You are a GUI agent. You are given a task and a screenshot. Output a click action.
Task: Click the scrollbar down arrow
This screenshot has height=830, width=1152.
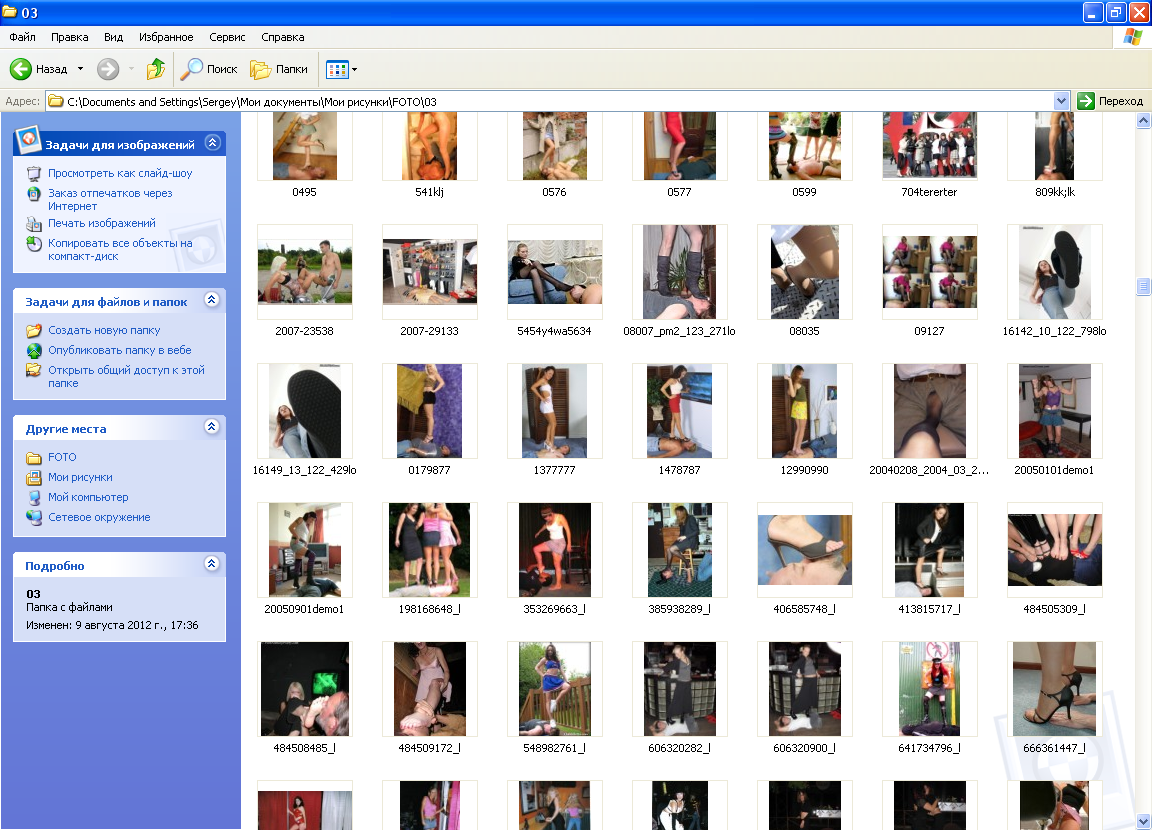coord(1143,821)
